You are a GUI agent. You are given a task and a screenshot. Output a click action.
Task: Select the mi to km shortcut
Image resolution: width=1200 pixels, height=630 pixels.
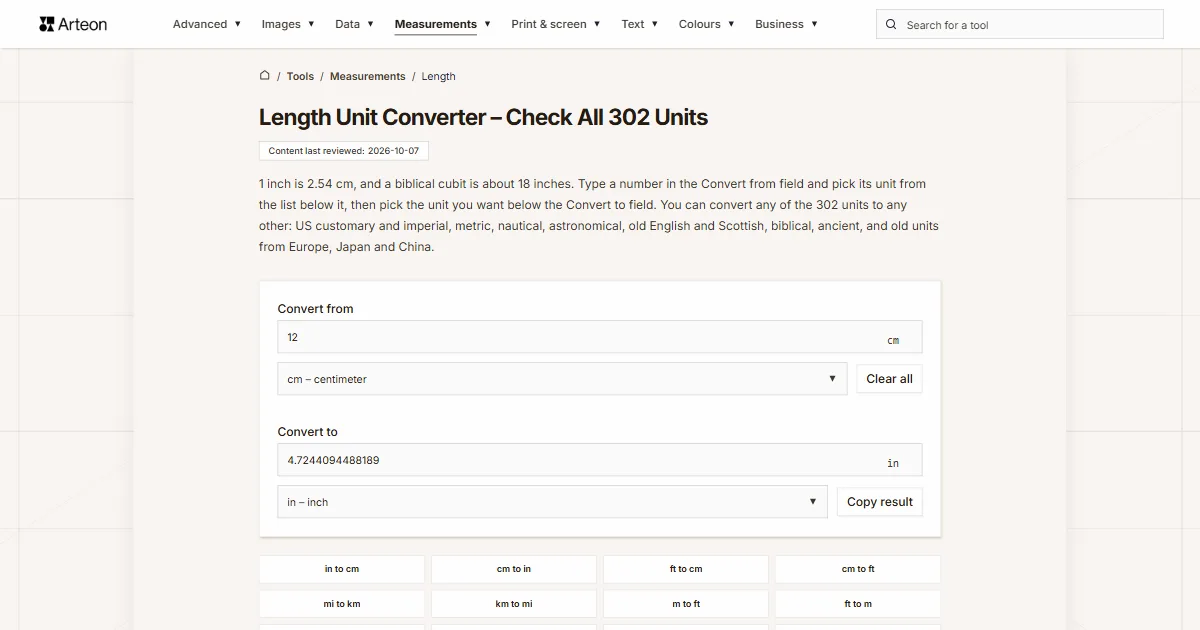click(x=342, y=604)
